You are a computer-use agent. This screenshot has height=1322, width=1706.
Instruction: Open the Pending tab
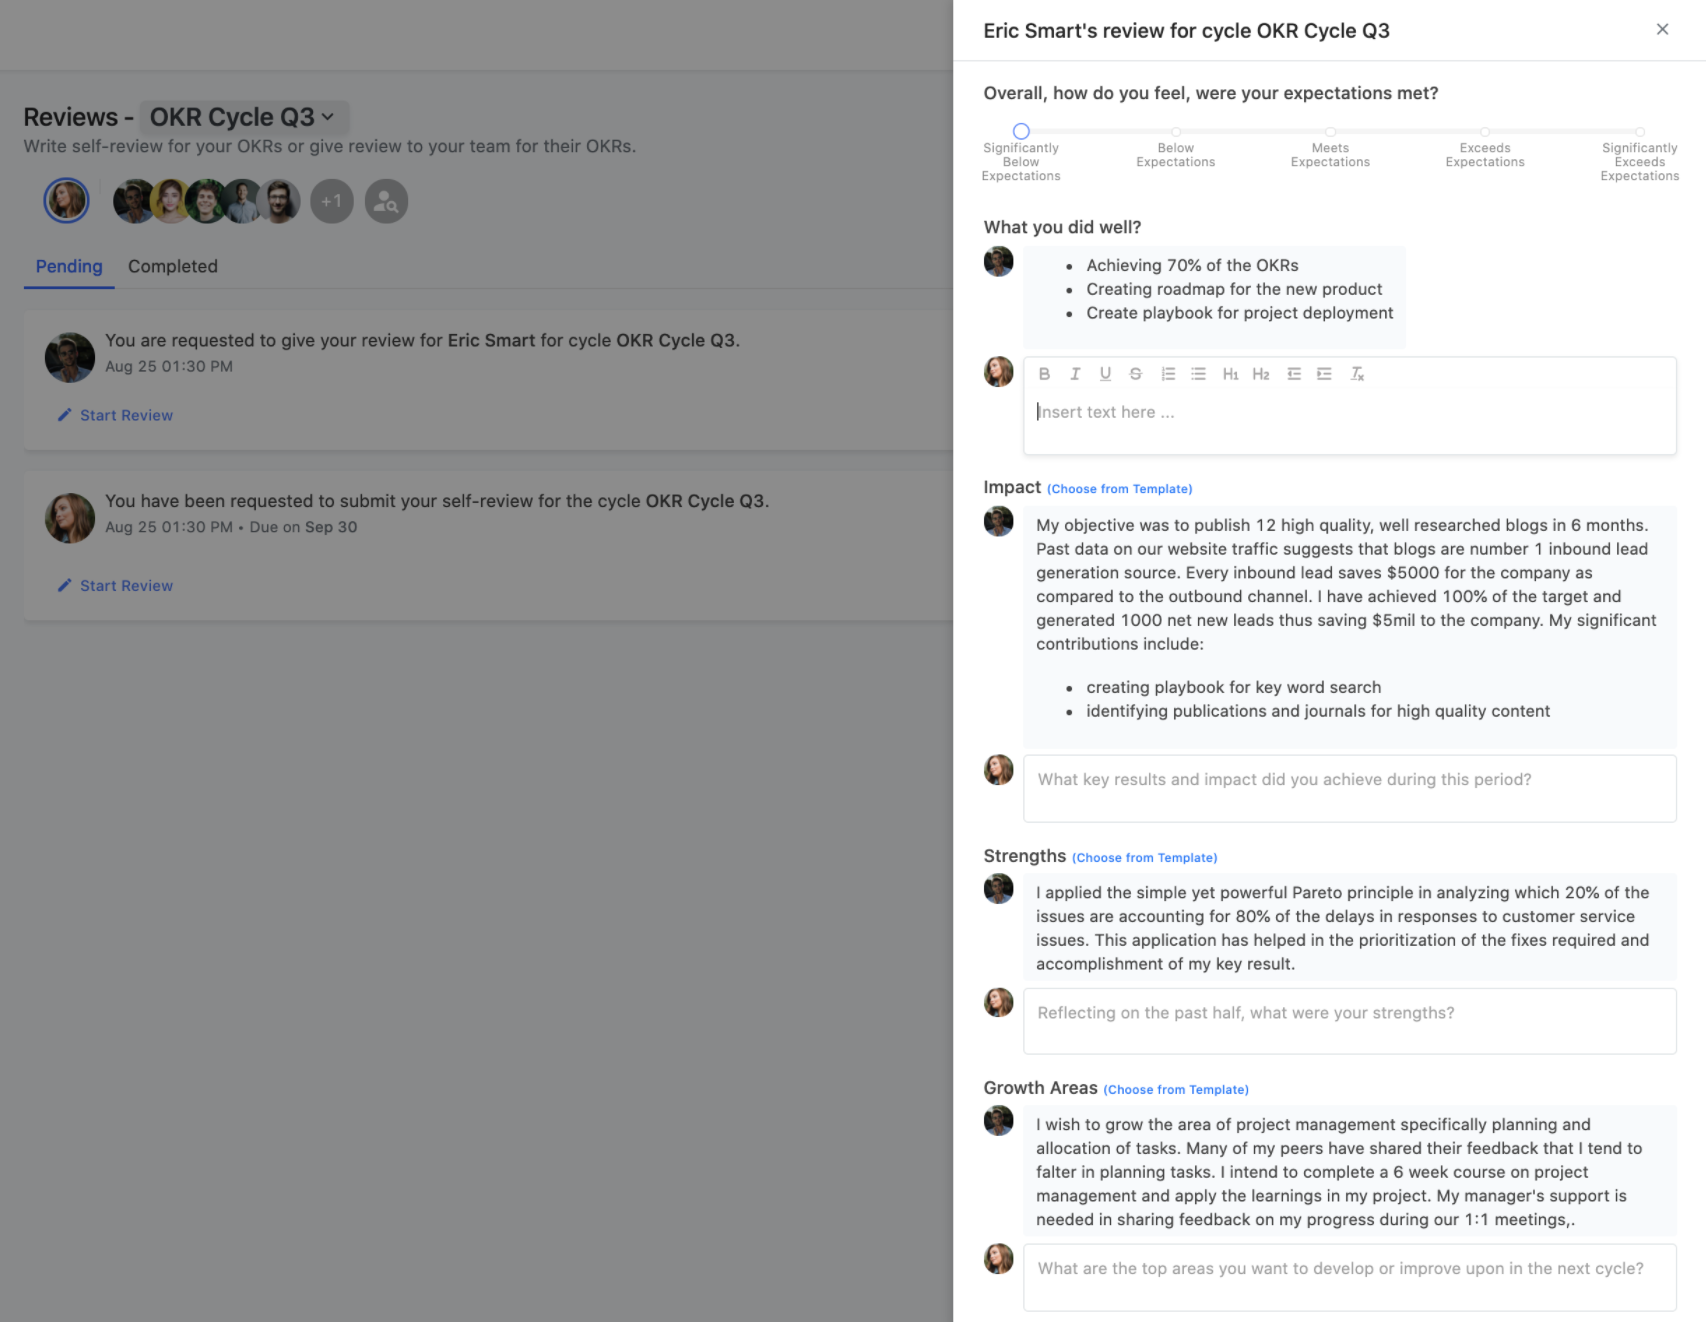coord(69,266)
